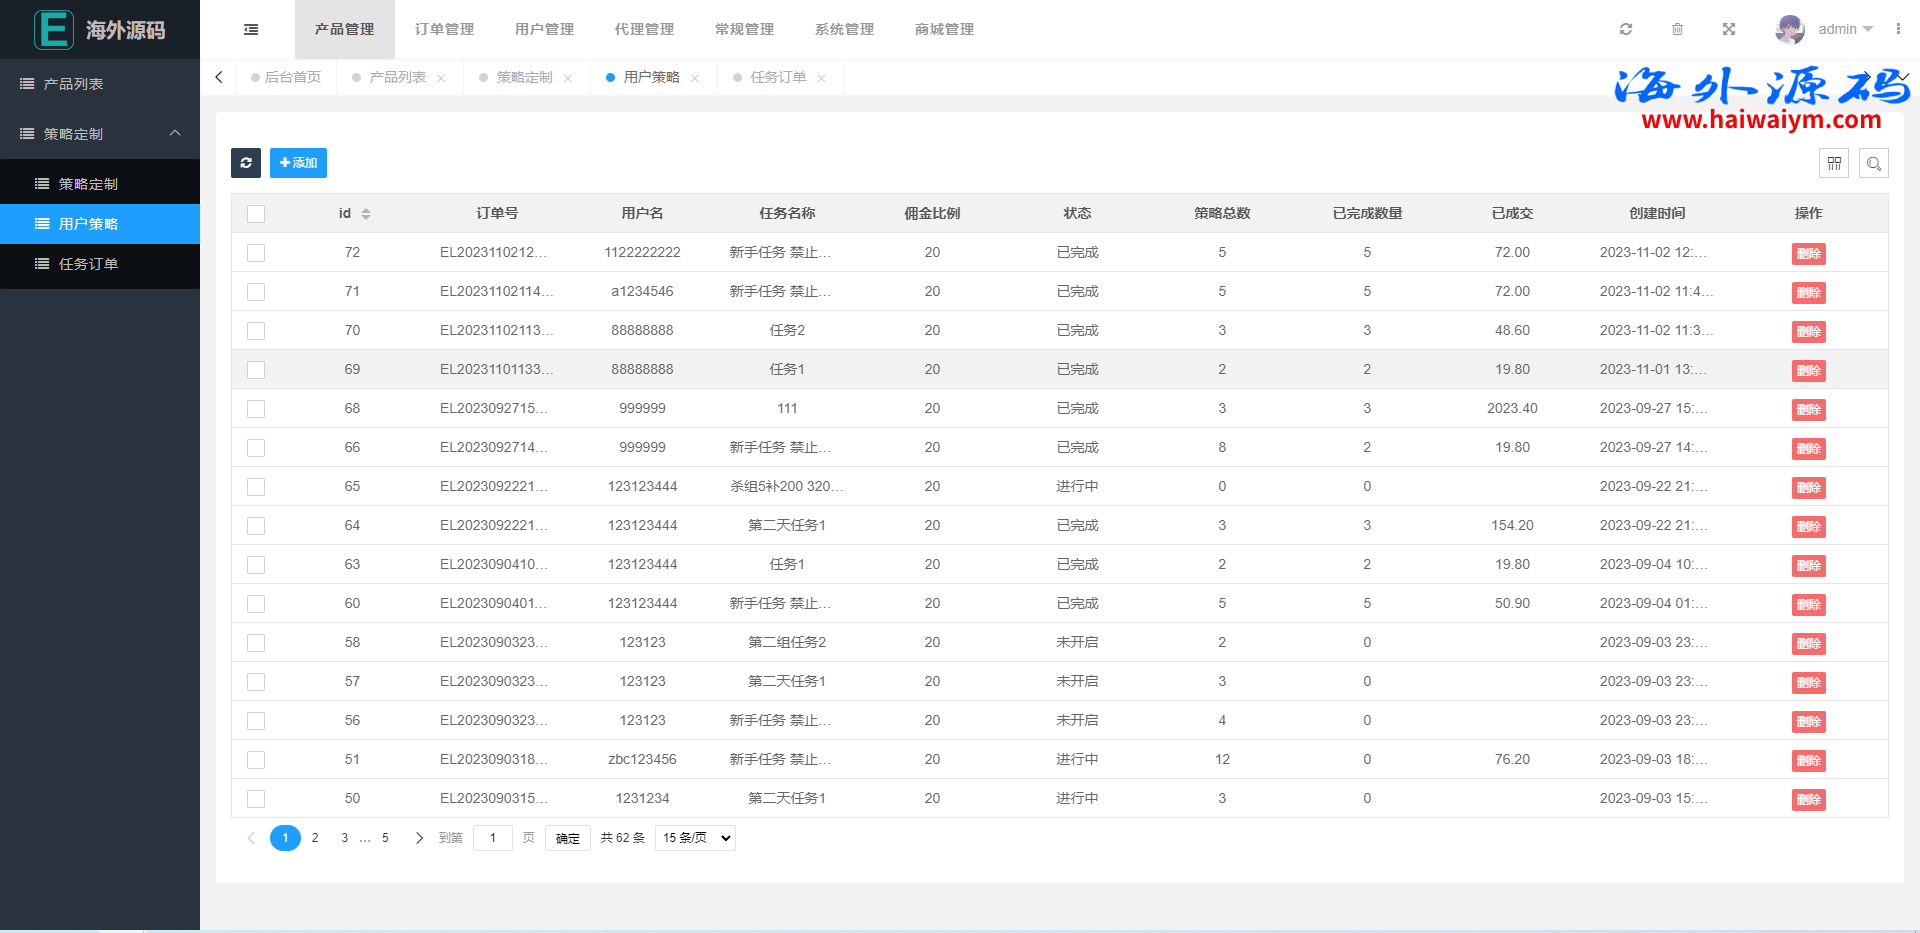Open the 任务订单 sidebar item
This screenshot has width=1920, height=933.
[x=88, y=264]
